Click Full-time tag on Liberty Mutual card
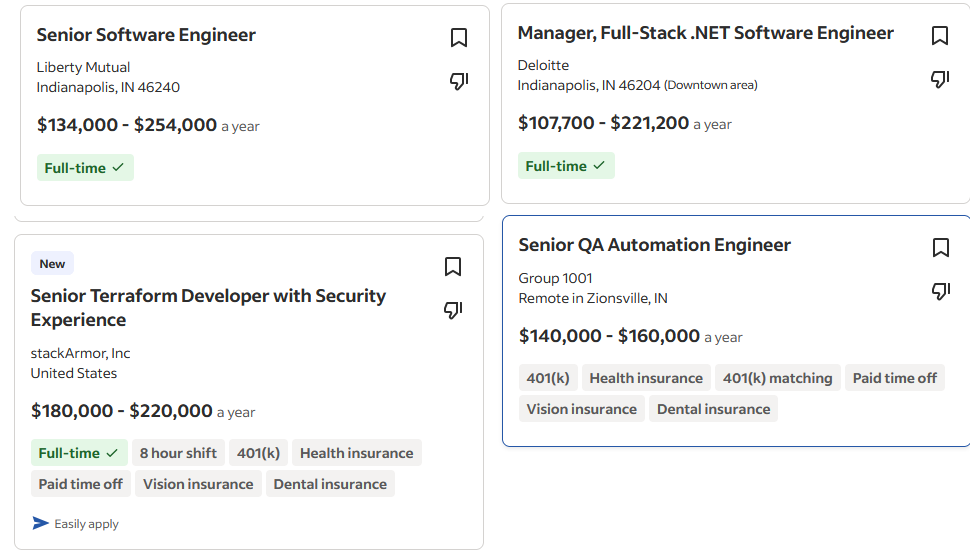This screenshot has height=553, width=970. pos(85,168)
